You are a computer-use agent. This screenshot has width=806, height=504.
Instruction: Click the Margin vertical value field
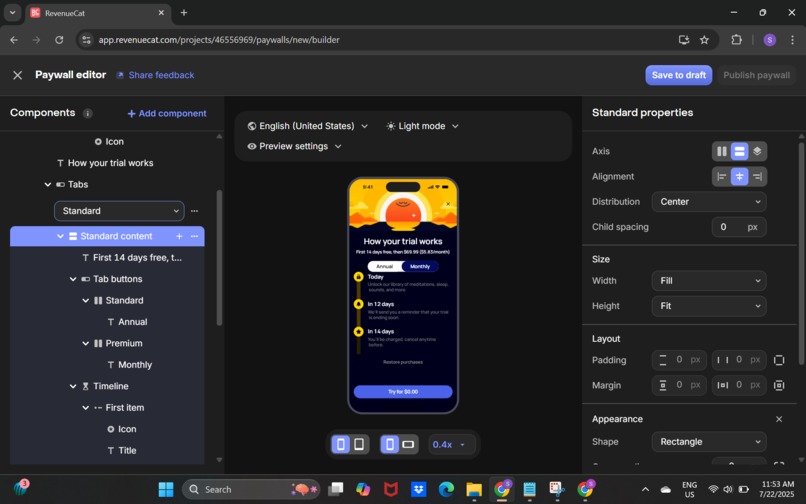(x=679, y=385)
